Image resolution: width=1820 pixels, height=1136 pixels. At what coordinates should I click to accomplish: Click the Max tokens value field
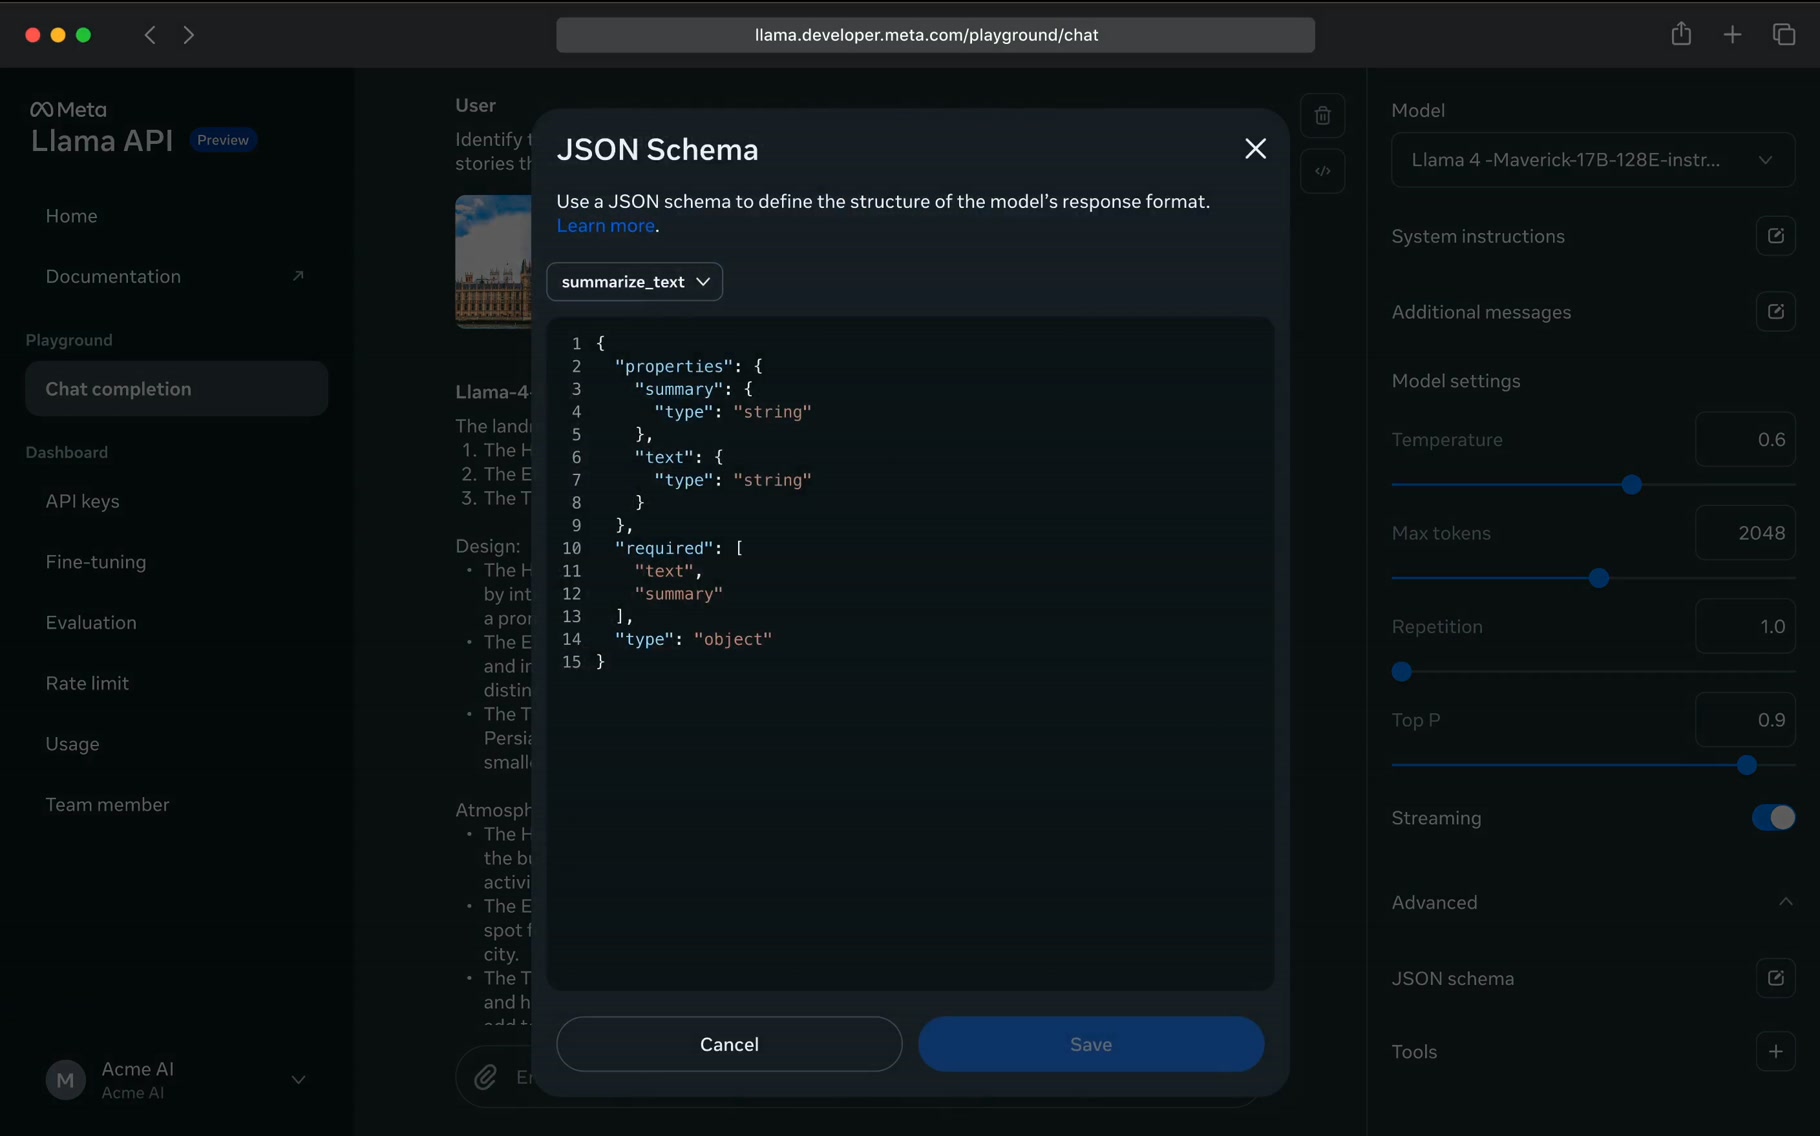coord(1745,533)
